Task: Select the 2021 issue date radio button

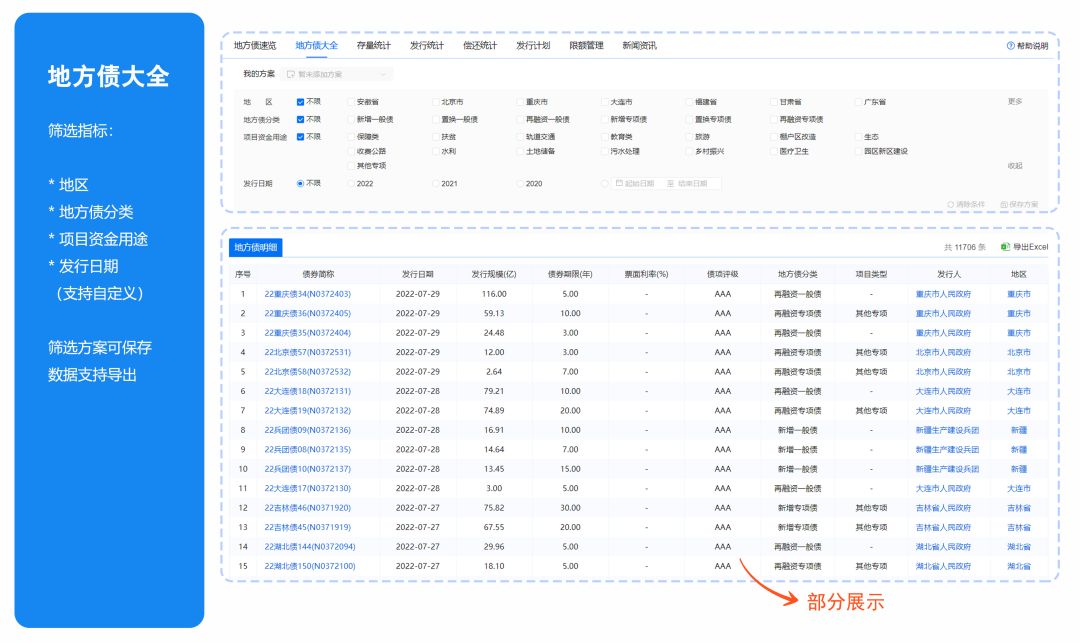Action: coord(437,184)
